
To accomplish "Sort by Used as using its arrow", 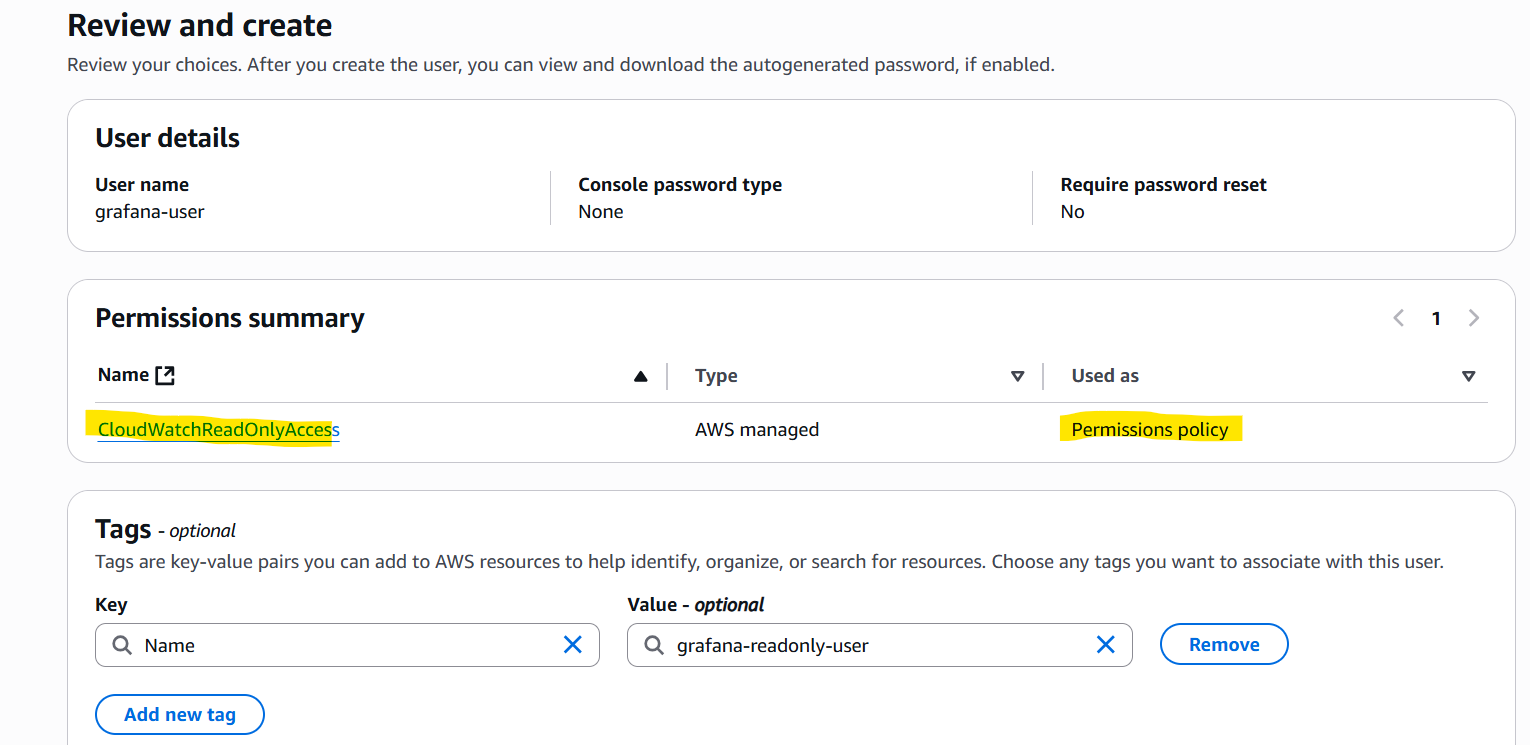I will point(1469,376).
